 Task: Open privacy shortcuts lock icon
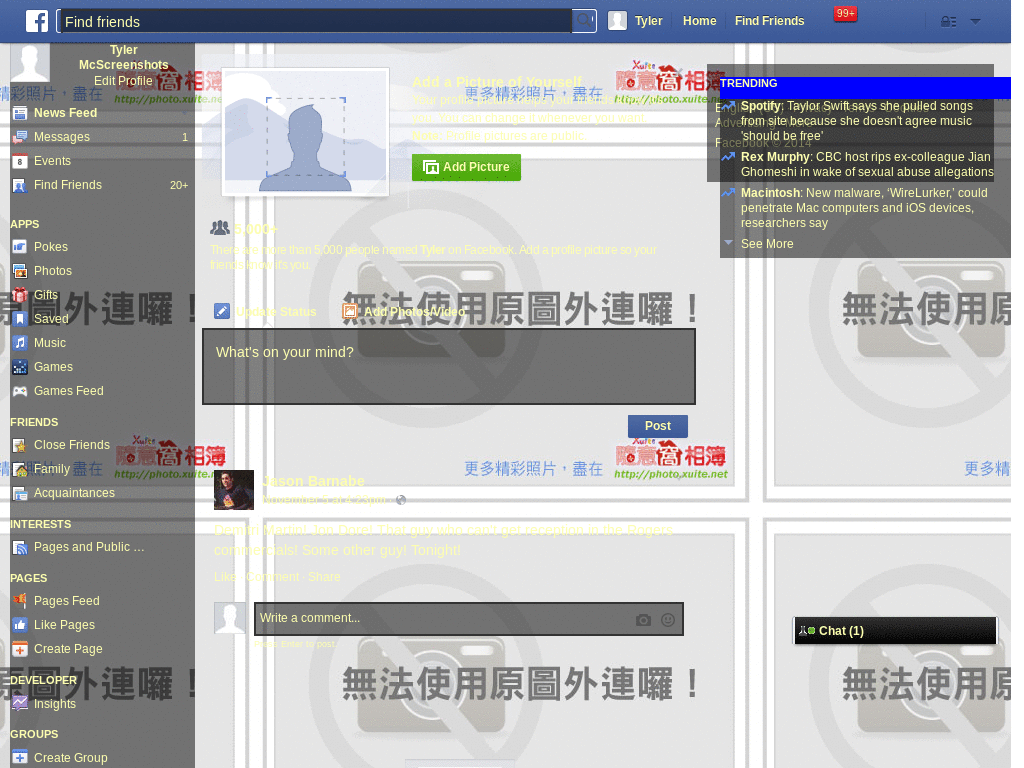point(948,22)
